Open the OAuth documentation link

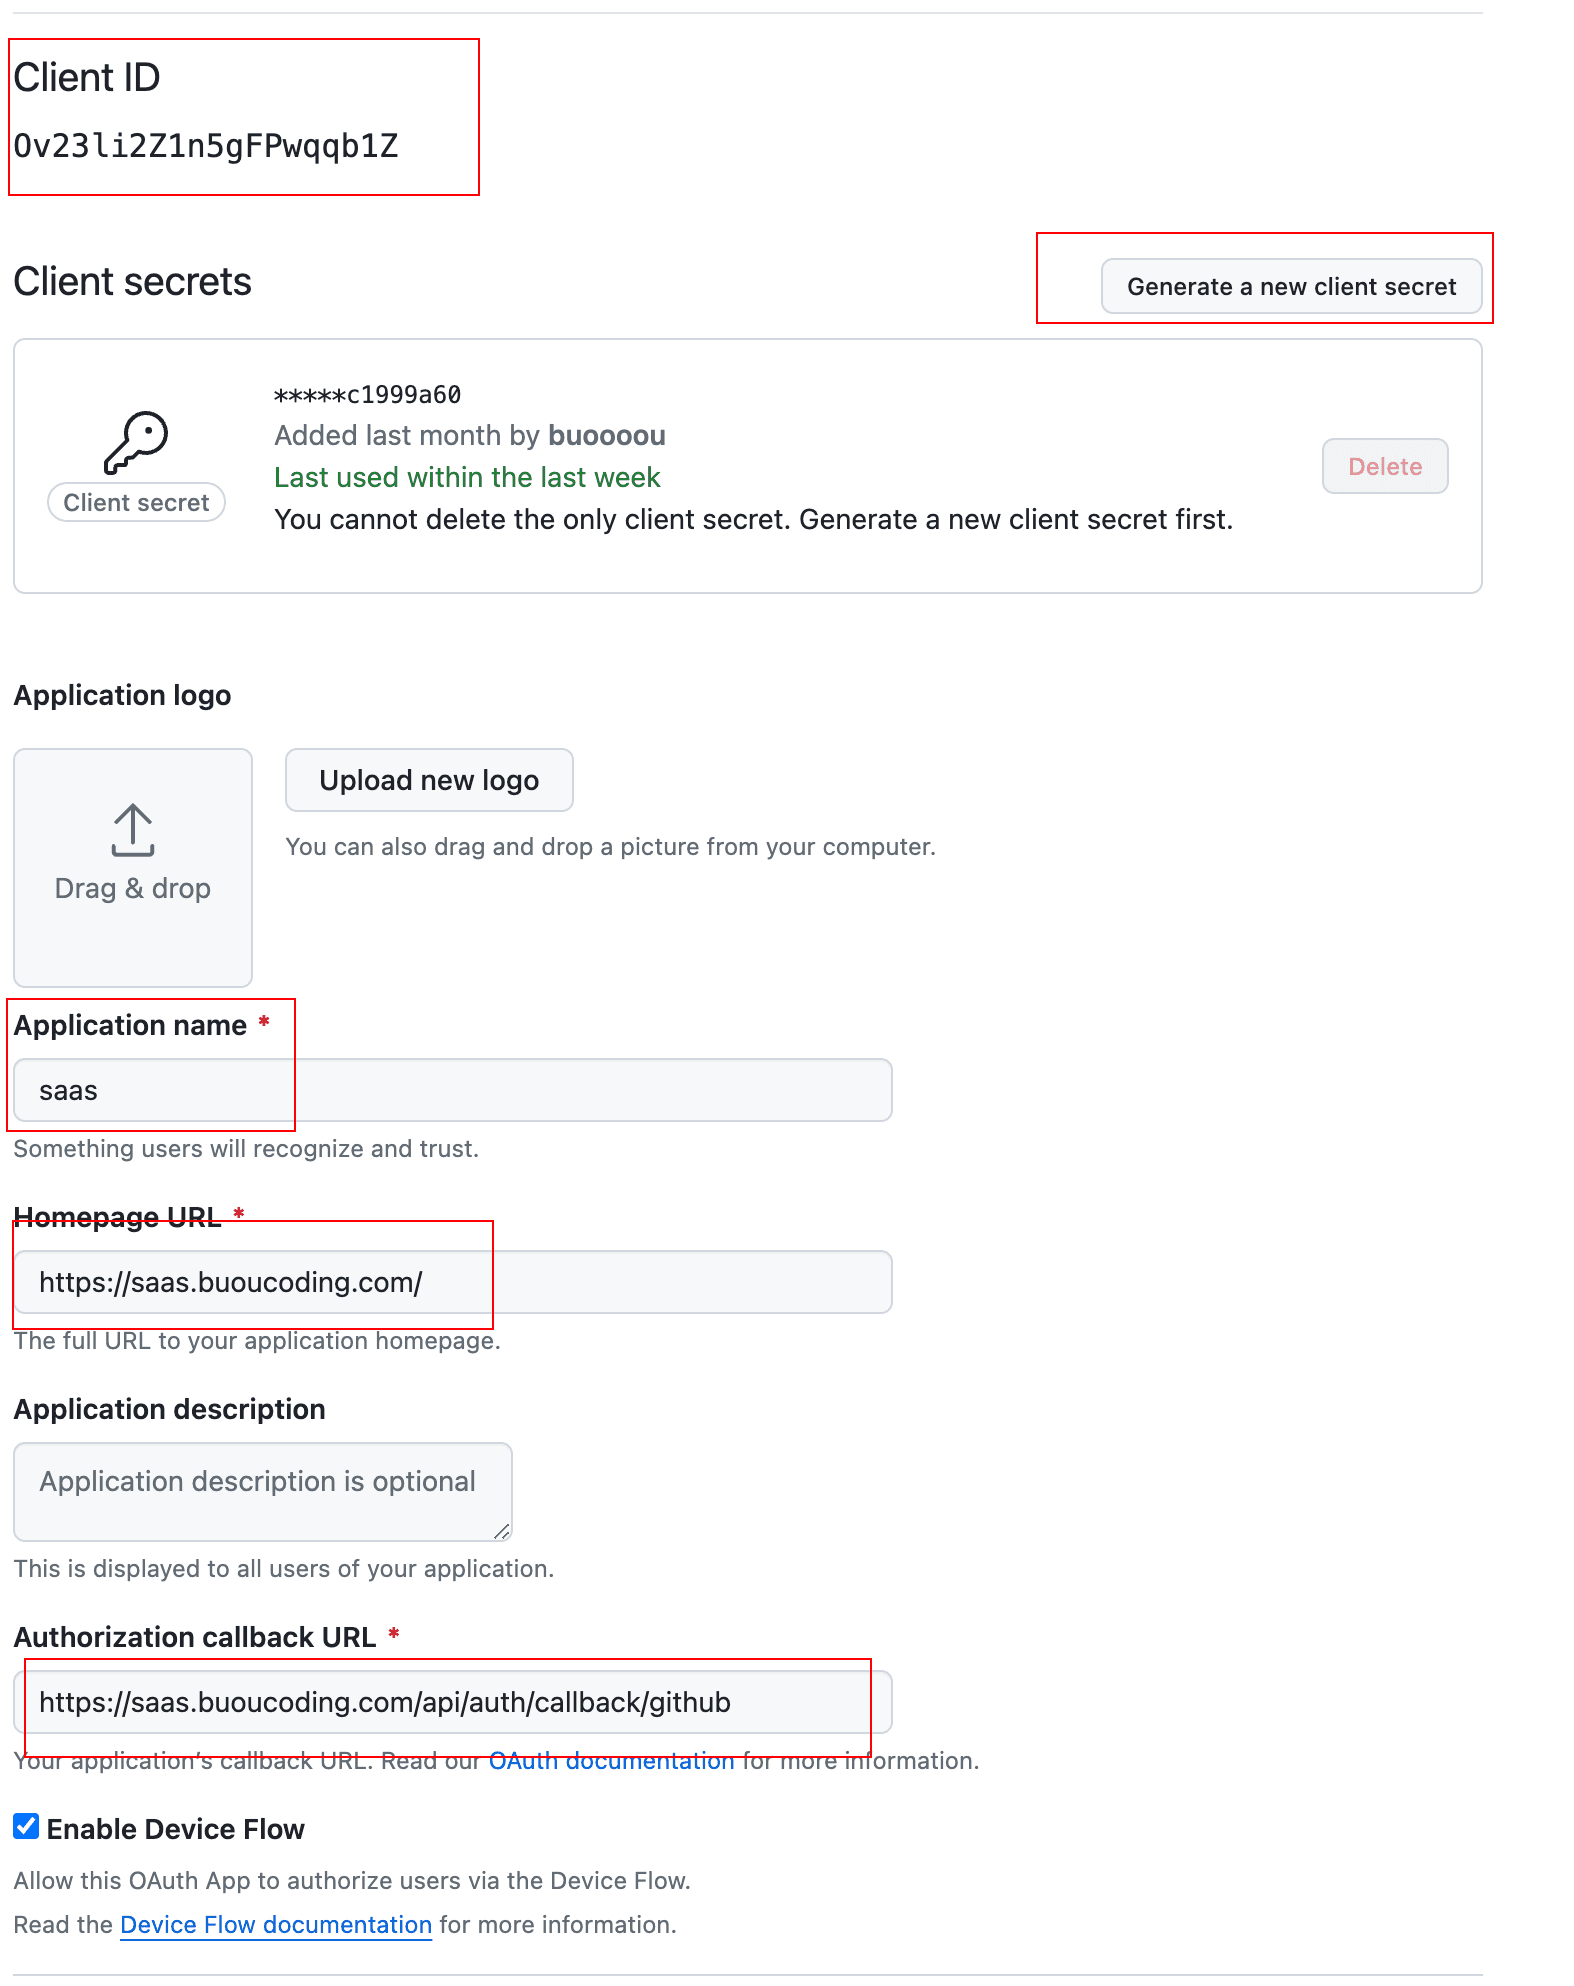pos(611,1760)
